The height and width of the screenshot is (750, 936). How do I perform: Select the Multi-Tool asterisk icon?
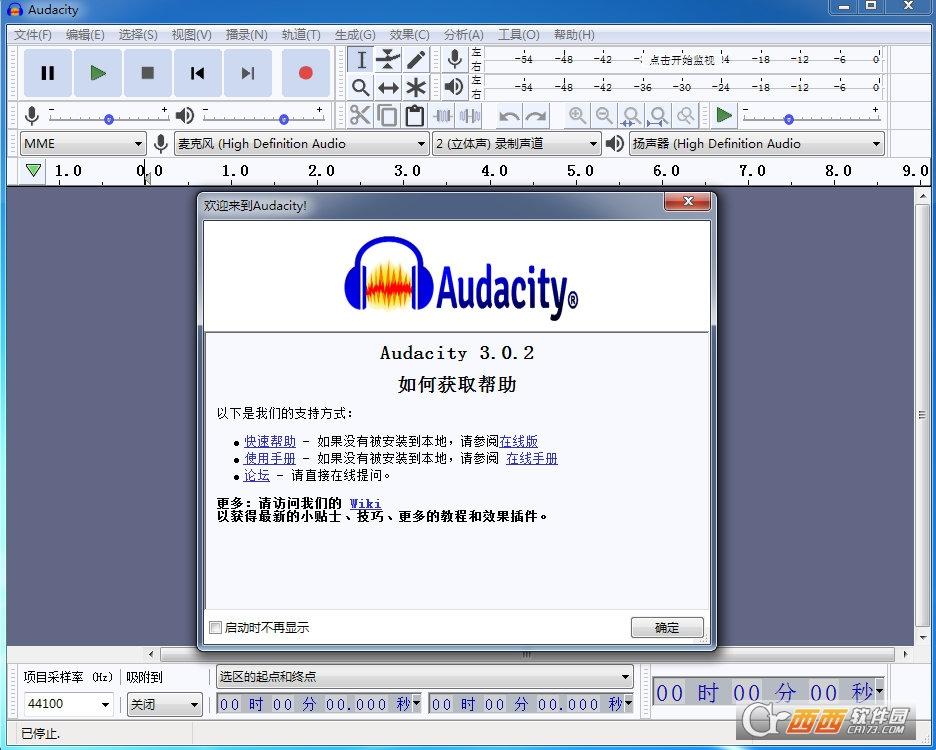coord(416,88)
